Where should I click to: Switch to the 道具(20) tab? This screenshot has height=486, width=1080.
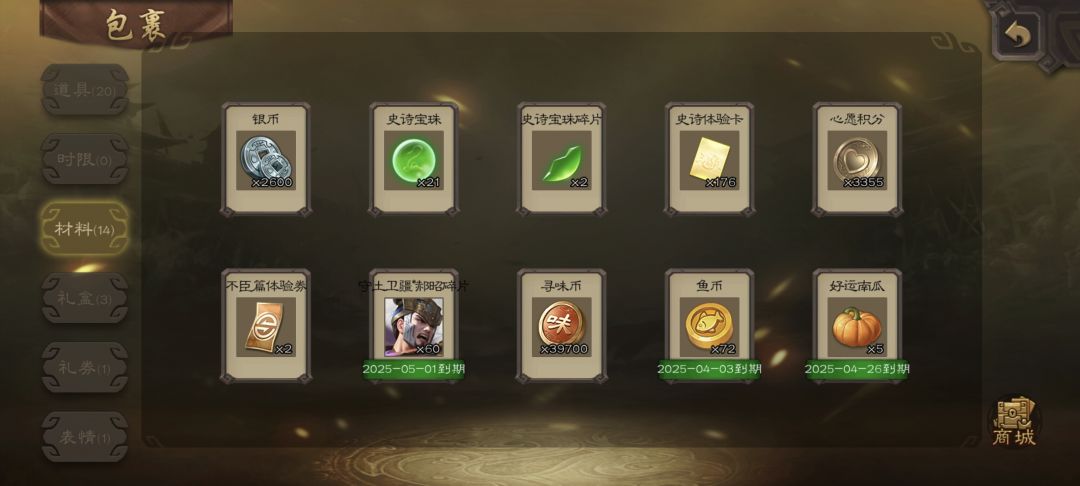[x=85, y=89]
